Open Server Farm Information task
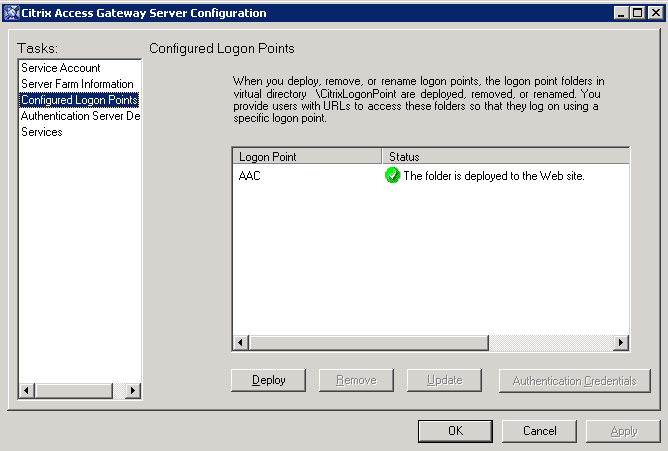The image size is (668, 451). pos(78,84)
